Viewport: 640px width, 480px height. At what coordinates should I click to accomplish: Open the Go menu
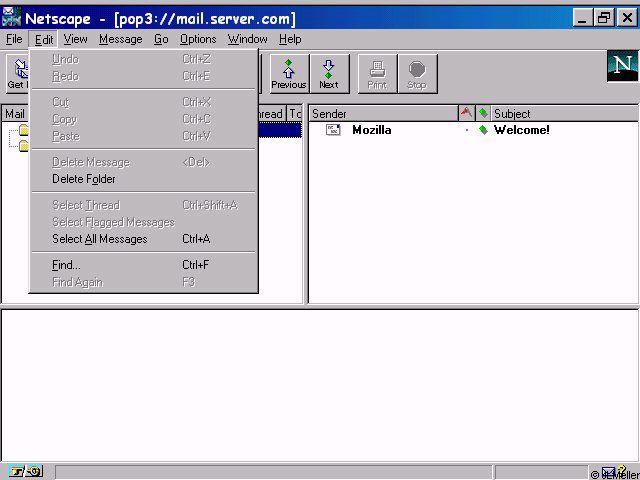161,39
